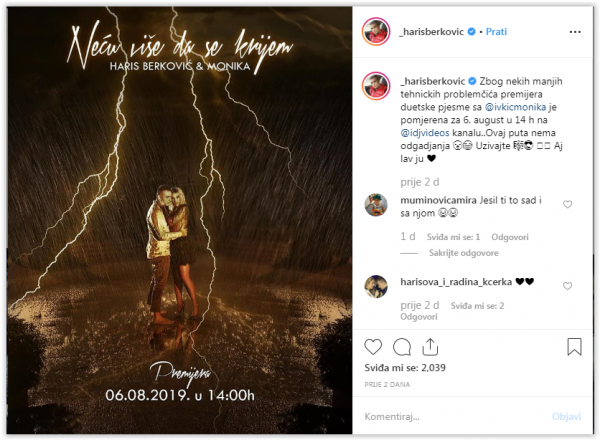Open the three-dot more options menu
The image size is (600, 440).
tap(575, 32)
